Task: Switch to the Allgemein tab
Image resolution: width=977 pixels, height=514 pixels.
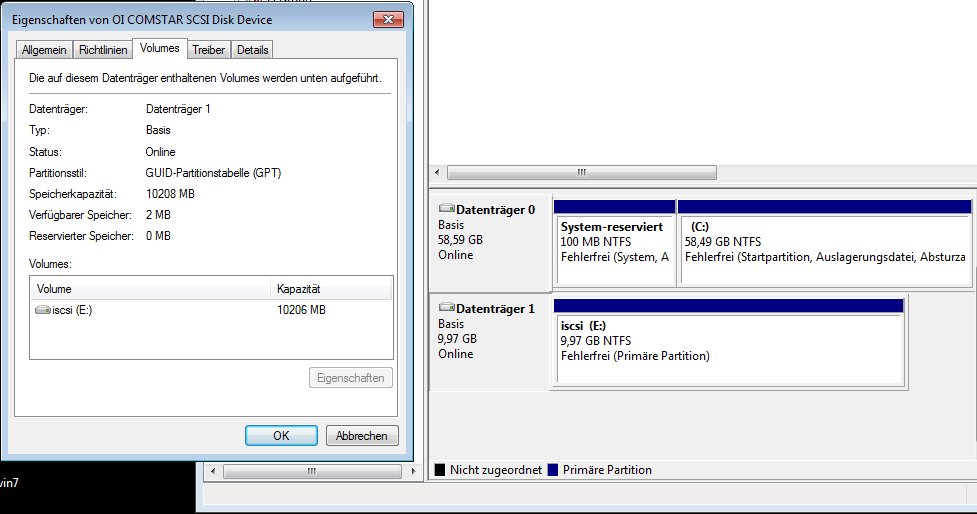Action: (x=44, y=50)
